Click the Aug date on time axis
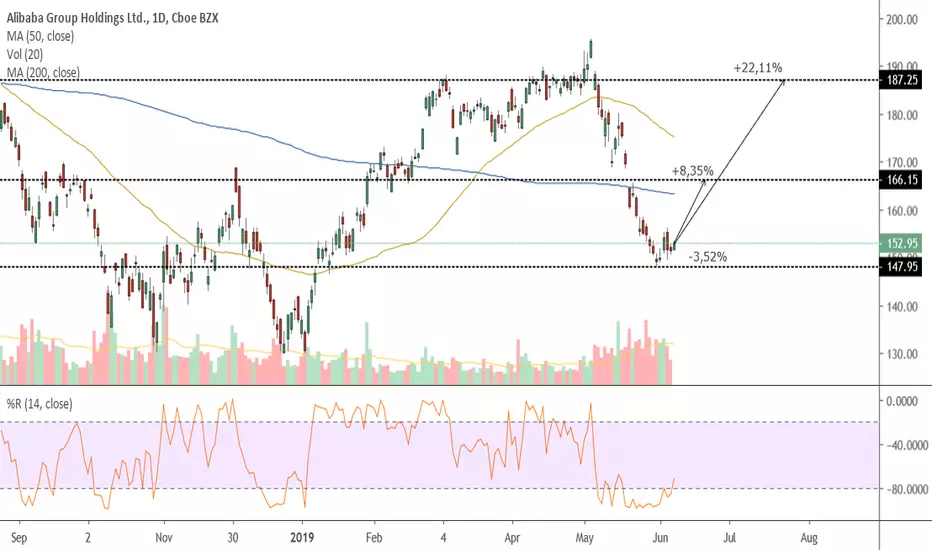 point(808,538)
